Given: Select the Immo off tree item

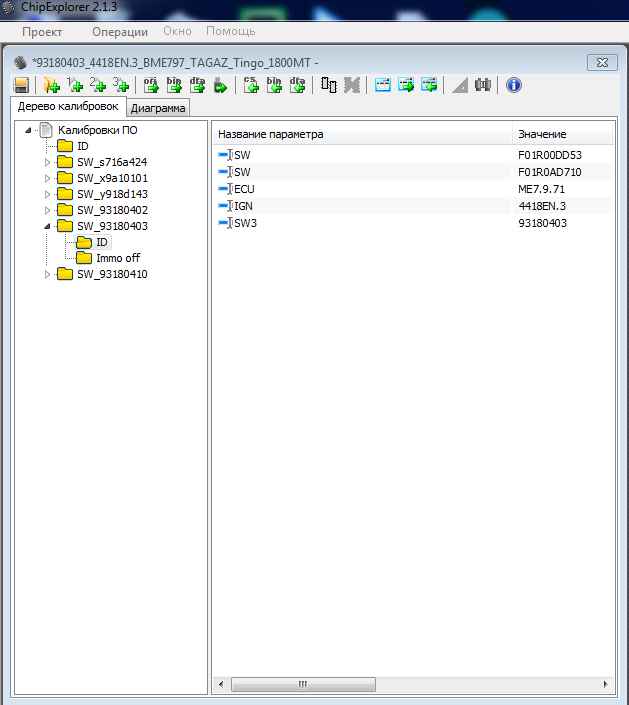Looking at the screenshot, I should coord(117,258).
